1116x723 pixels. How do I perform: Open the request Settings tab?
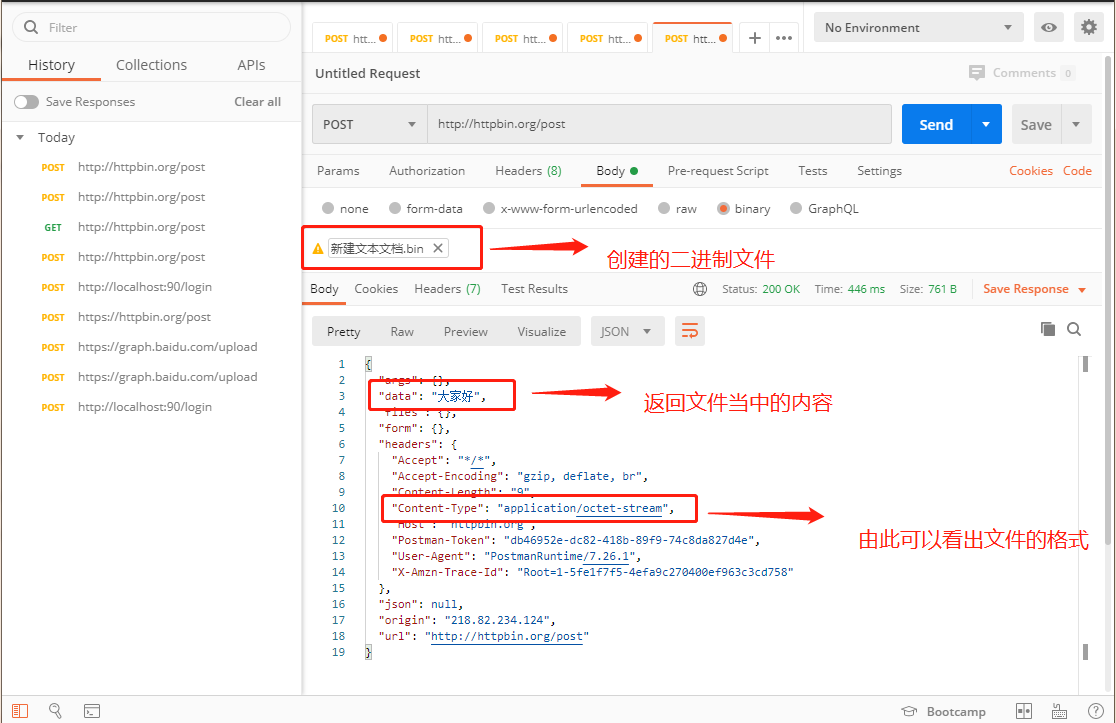(879, 171)
